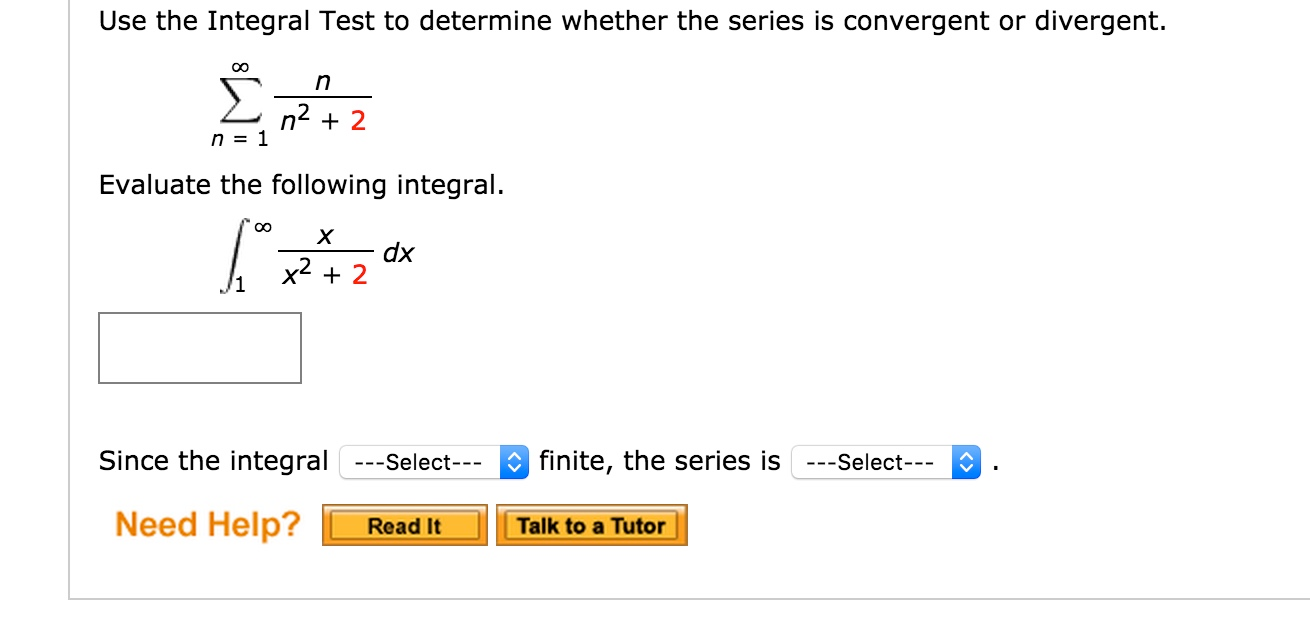
Task: Click the up arrow on the integral dropdown stepper
Action: 516,457
